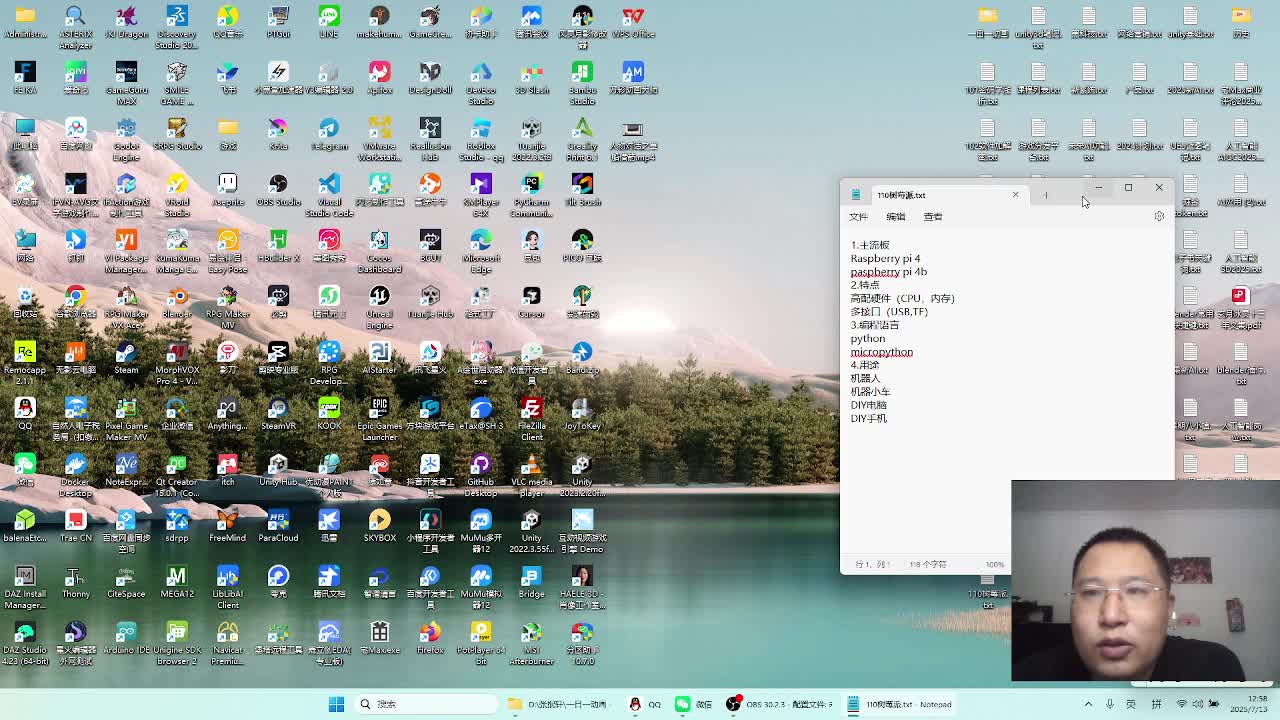Add a new tab in Notepad
Image resolution: width=1280 pixels, height=720 pixels.
point(1046,195)
